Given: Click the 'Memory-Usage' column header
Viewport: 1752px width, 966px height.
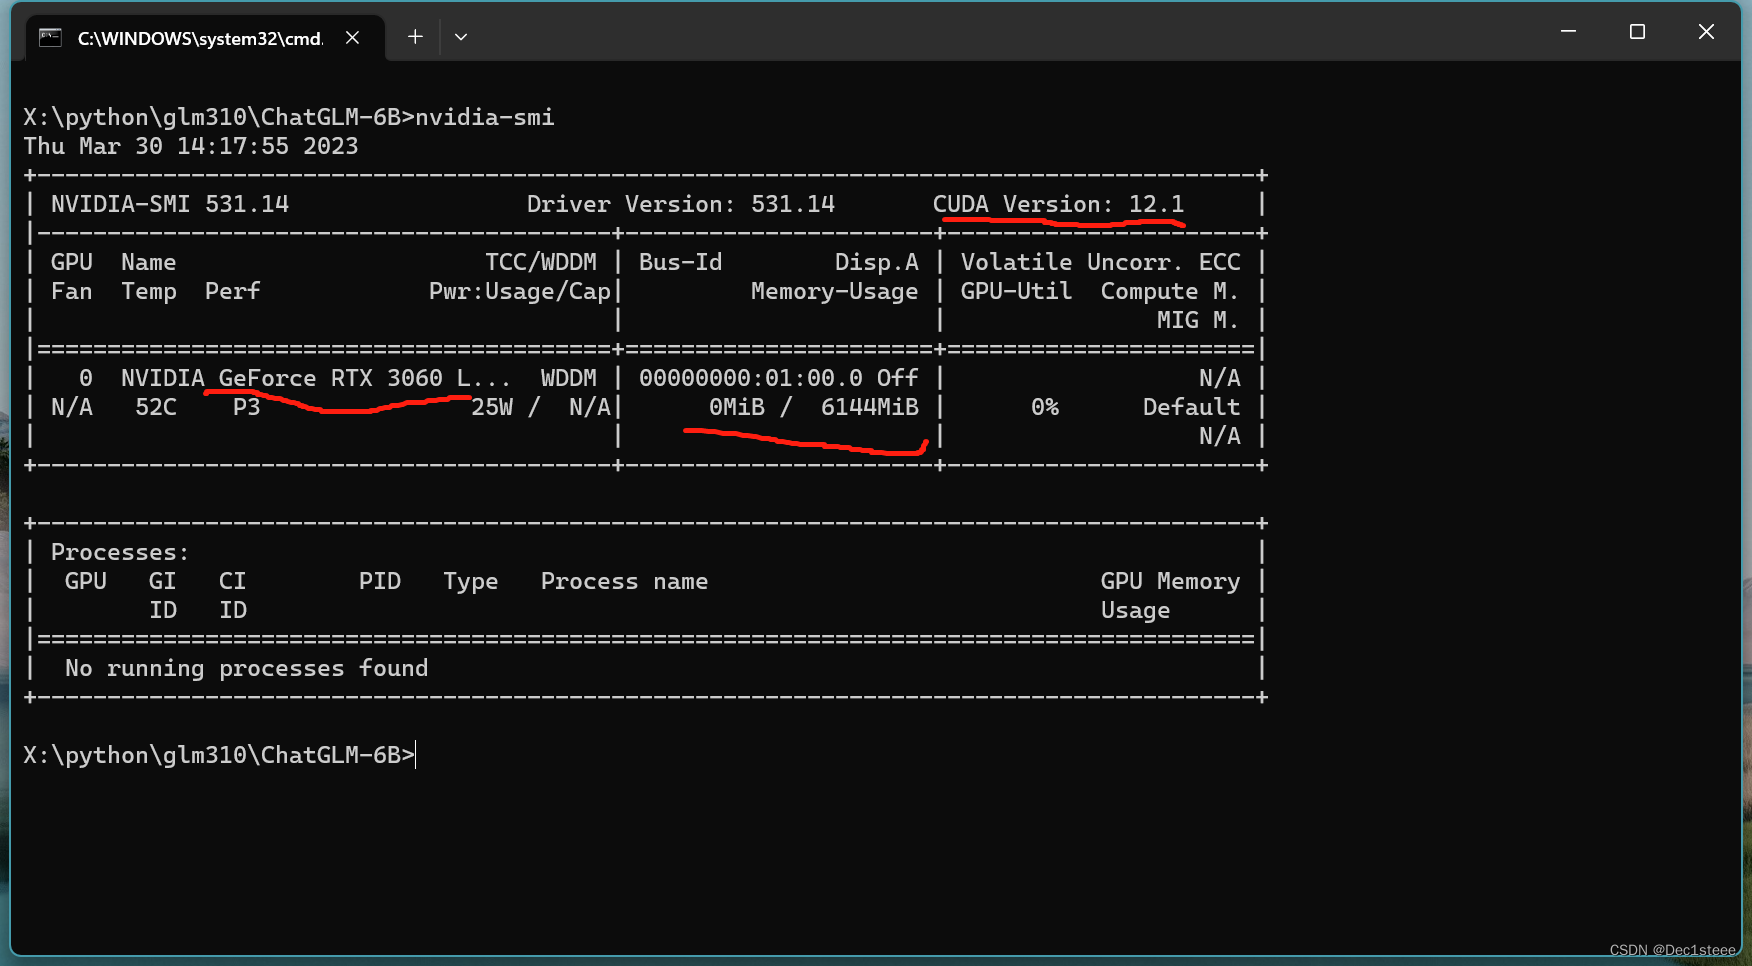Looking at the screenshot, I should coord(835,291).
